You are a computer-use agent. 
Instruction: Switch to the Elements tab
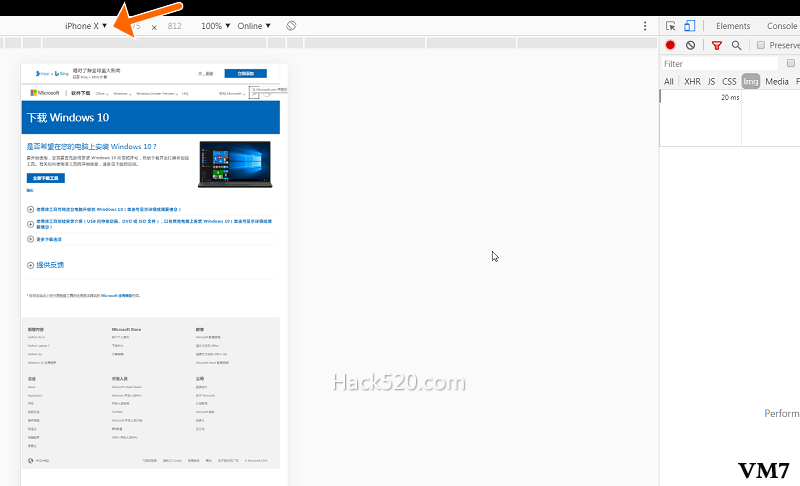(x=733, y=26)
